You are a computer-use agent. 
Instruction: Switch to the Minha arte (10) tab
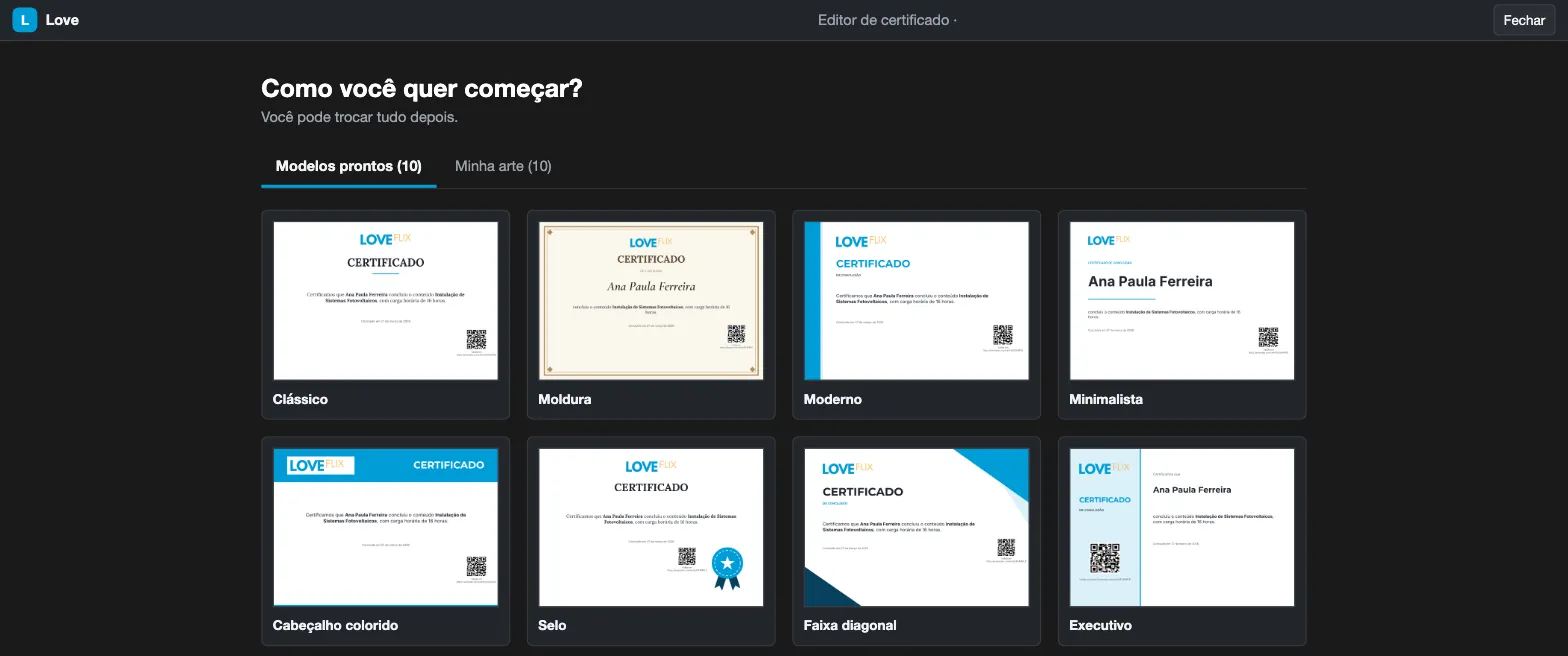(x=503, y=166)
